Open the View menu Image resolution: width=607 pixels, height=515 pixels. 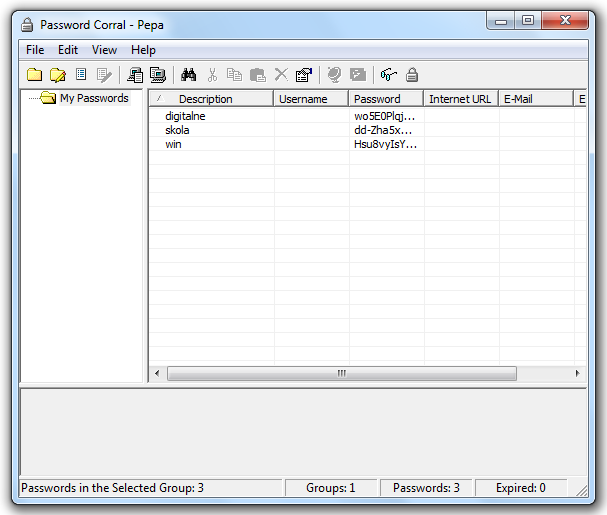pyautogui.click(x=104, y=50)
